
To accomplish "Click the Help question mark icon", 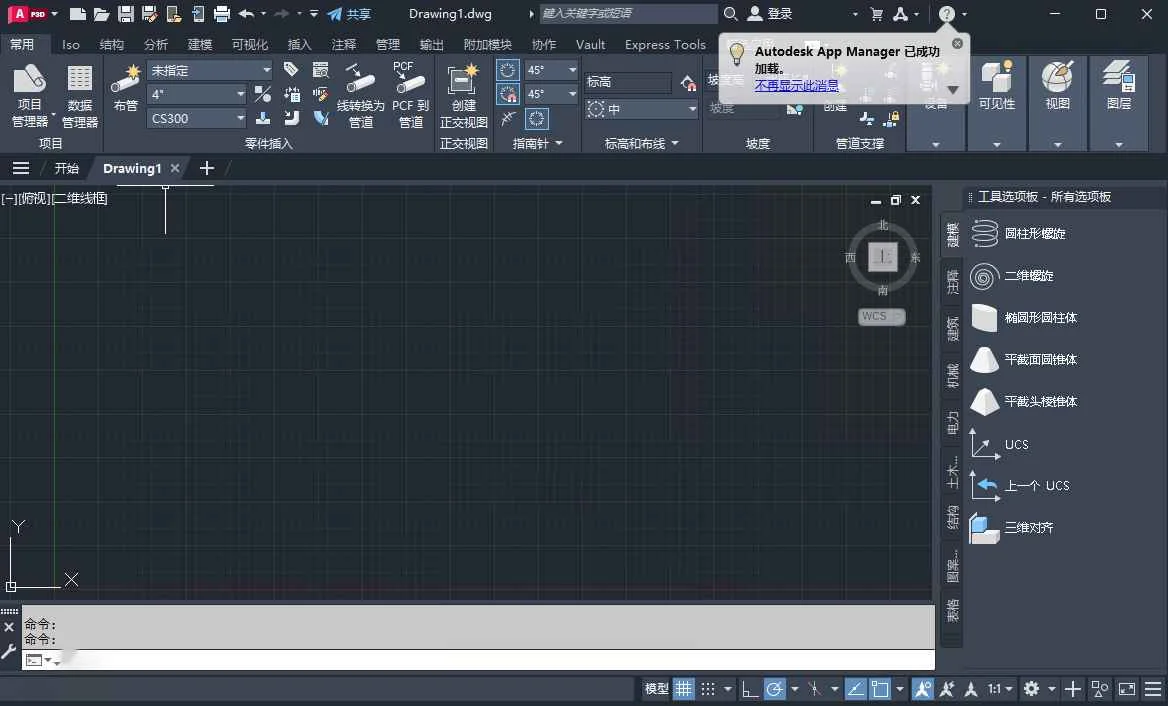I will (946, 13).
